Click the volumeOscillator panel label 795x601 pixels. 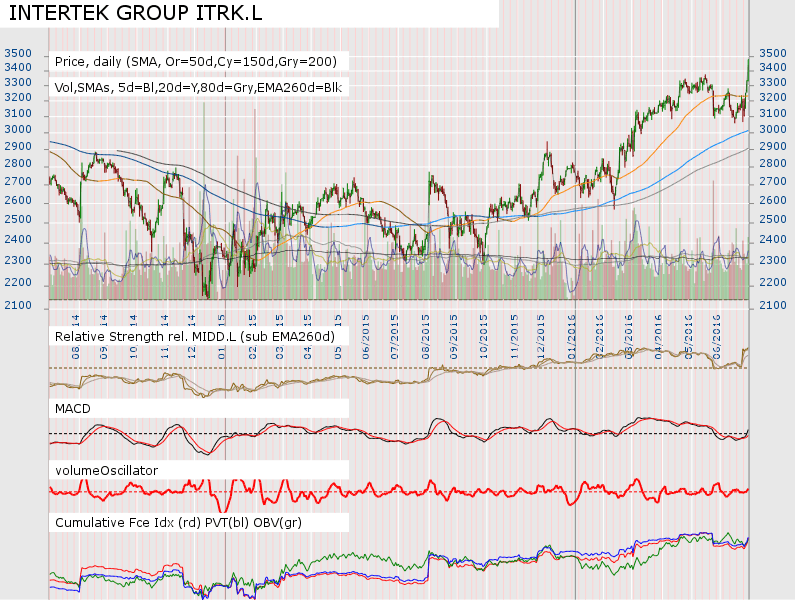pyautogui.click(x=106, y=471)
